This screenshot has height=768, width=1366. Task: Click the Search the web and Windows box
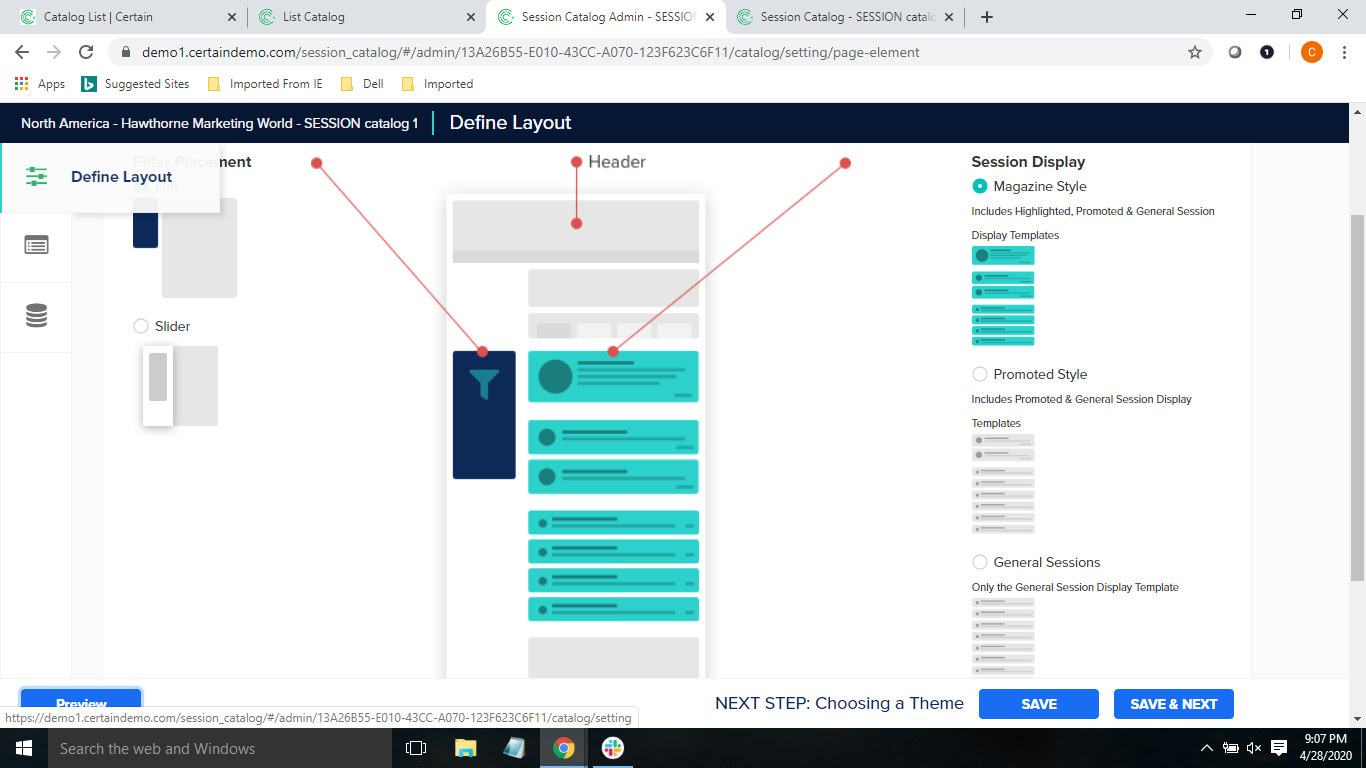coord(218,748)
